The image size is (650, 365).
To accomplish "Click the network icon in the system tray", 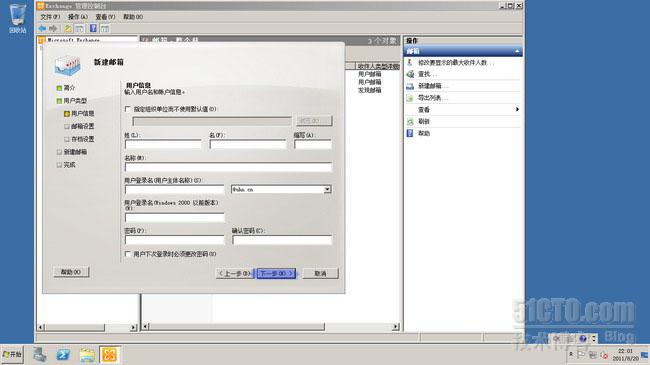I will coord(593,355).
